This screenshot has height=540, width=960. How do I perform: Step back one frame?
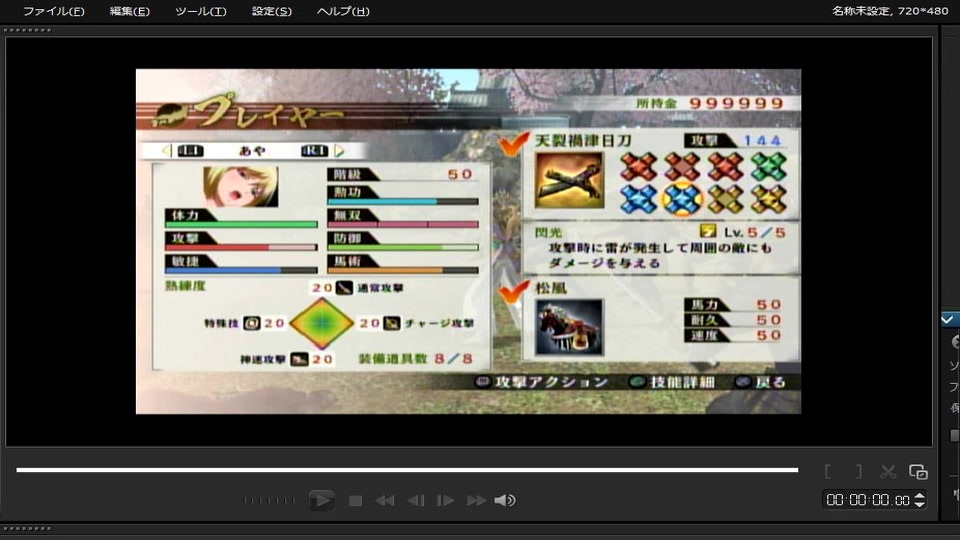click(x=416, y=501)
